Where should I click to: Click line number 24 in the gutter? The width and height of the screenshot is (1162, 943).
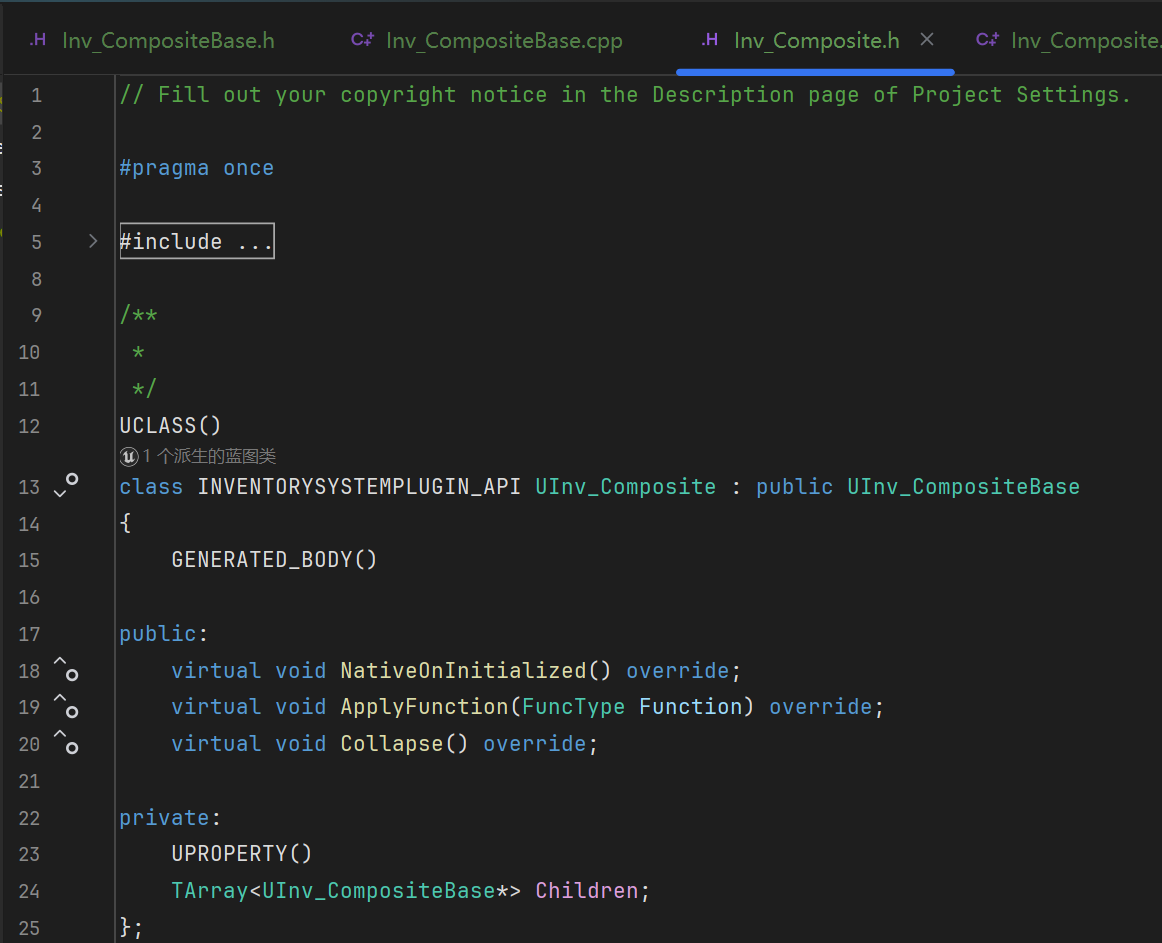tap(29, 891)
